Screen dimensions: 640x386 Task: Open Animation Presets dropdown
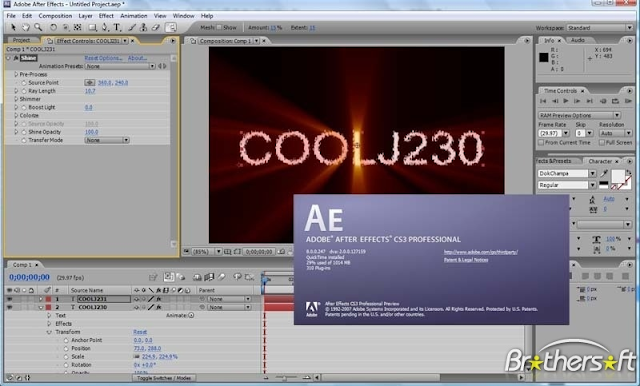[120, 66]
